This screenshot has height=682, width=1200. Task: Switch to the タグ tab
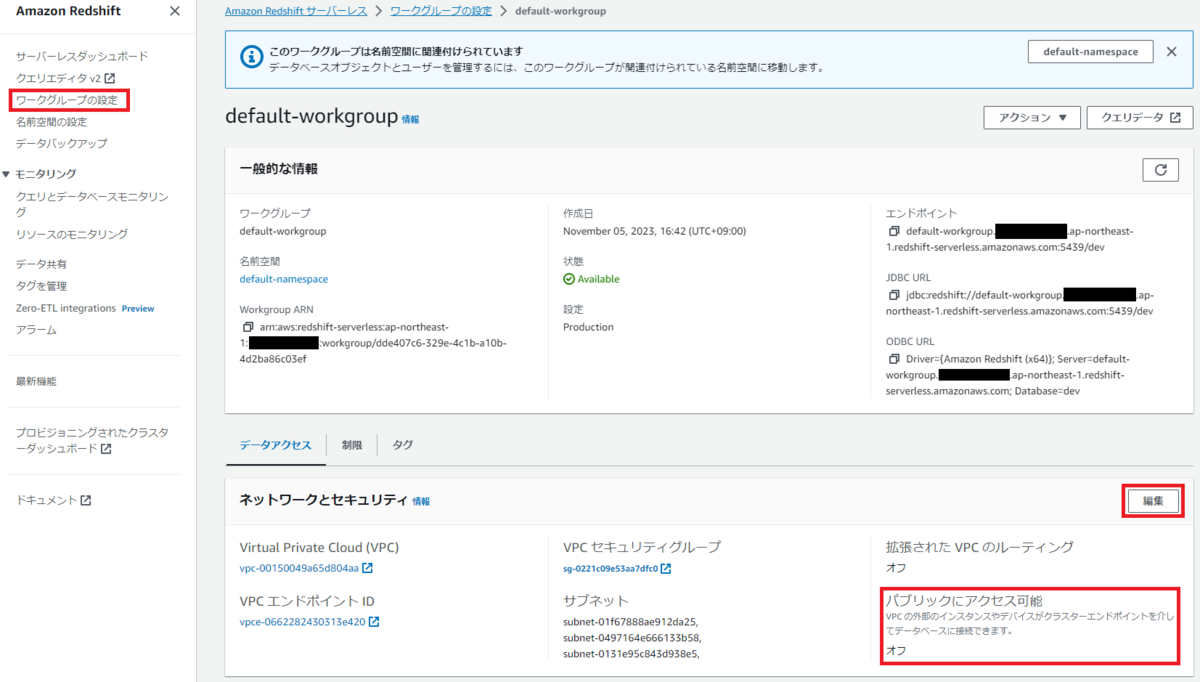[402, 445]
